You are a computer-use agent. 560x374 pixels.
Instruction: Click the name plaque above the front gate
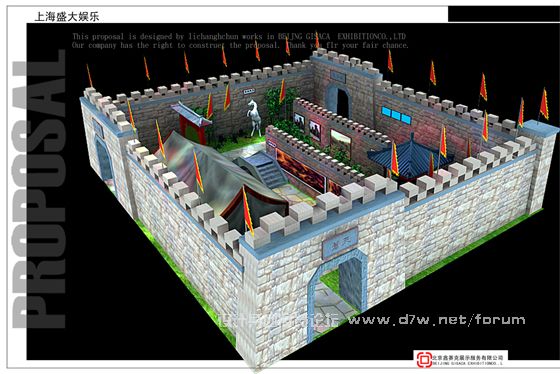pyautogui.click(x=340, y=243)
